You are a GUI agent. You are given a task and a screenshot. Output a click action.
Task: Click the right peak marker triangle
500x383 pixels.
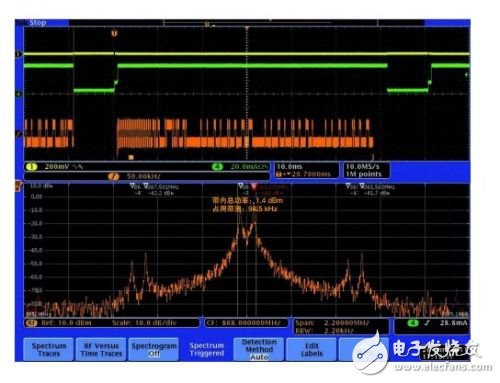click(362, 185)
